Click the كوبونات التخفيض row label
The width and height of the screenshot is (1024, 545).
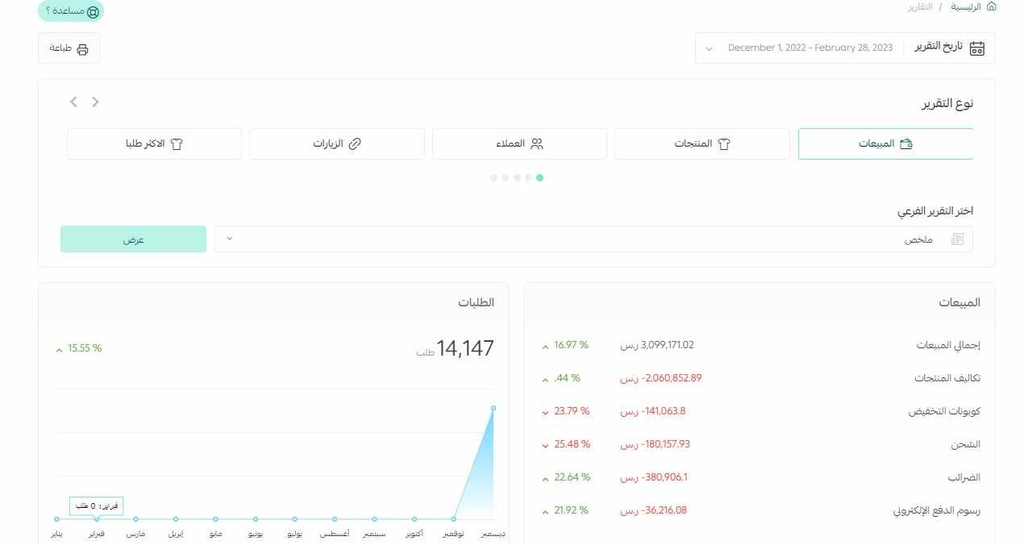(x=944, y=412)
